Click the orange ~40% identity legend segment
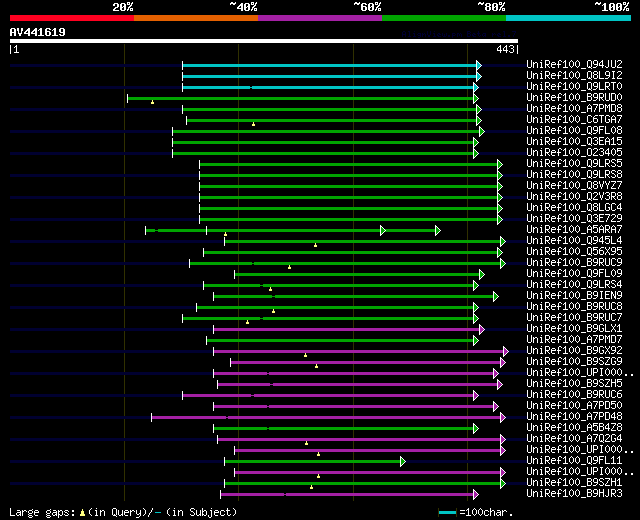This screenshot has width=640, height=520. coord(196,18)
